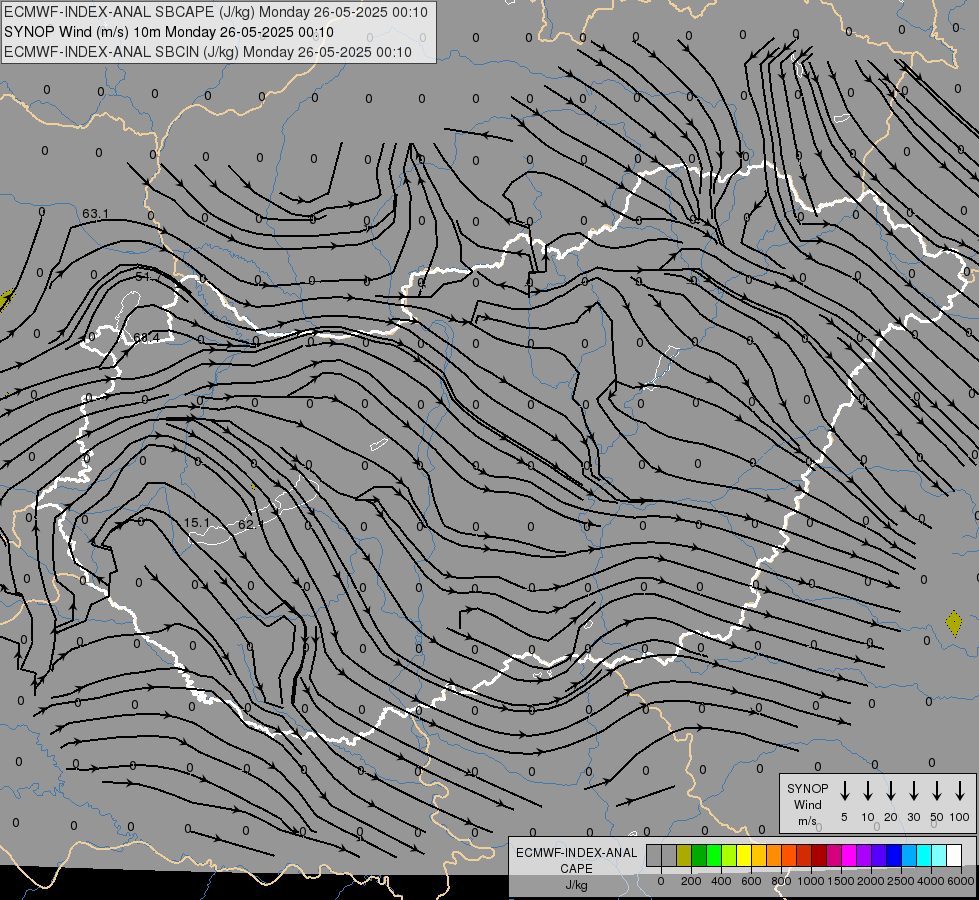Select the pure blue CAPE legend swatch
979x900 pixels.
[893, 855]
